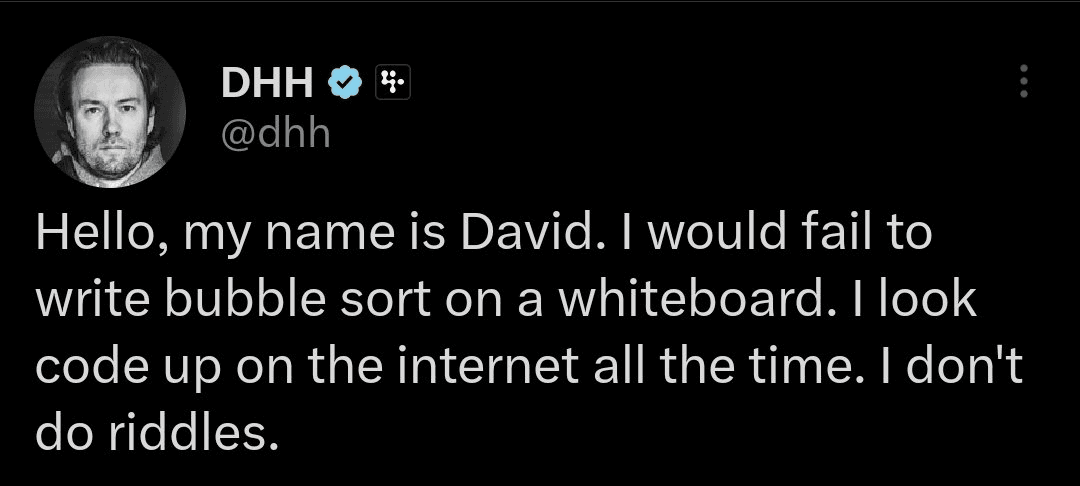Open the three-dot more options menu
The width and height of the screenshot is (1080, 486).
(x=1021, y=82)
